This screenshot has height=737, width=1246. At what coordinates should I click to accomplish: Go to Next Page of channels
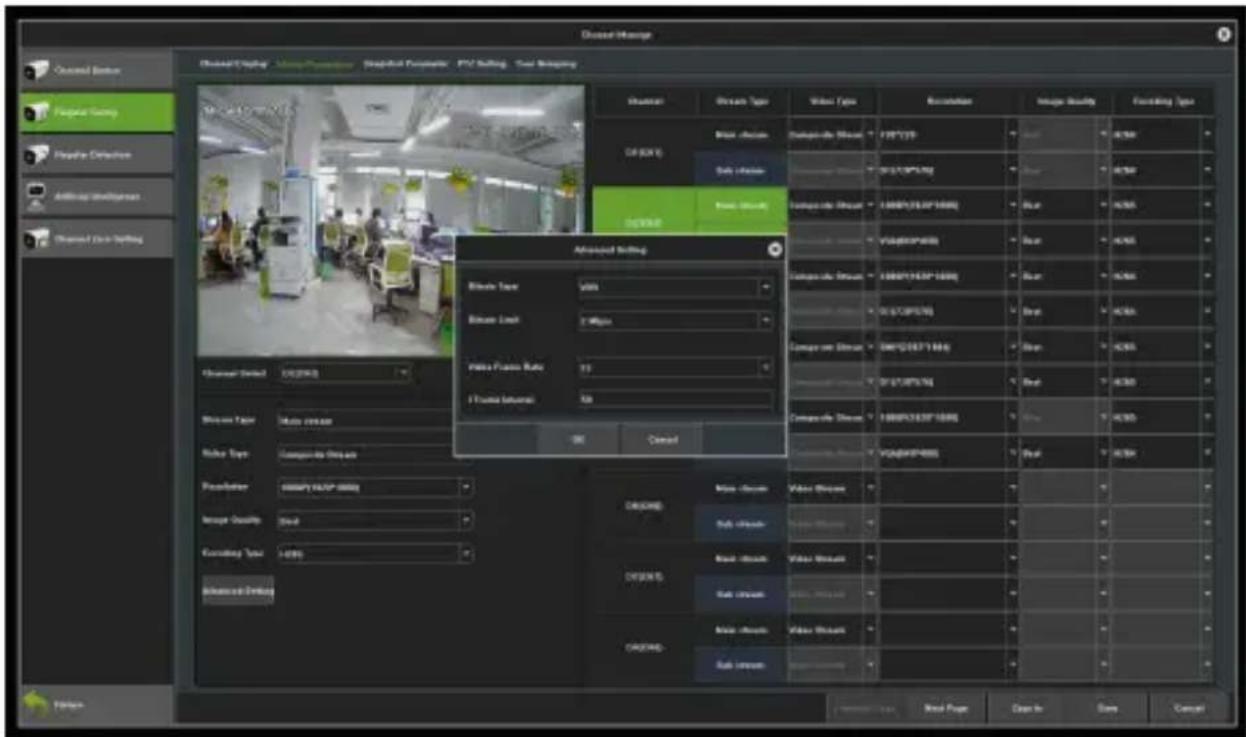click(x=942, y=707)
